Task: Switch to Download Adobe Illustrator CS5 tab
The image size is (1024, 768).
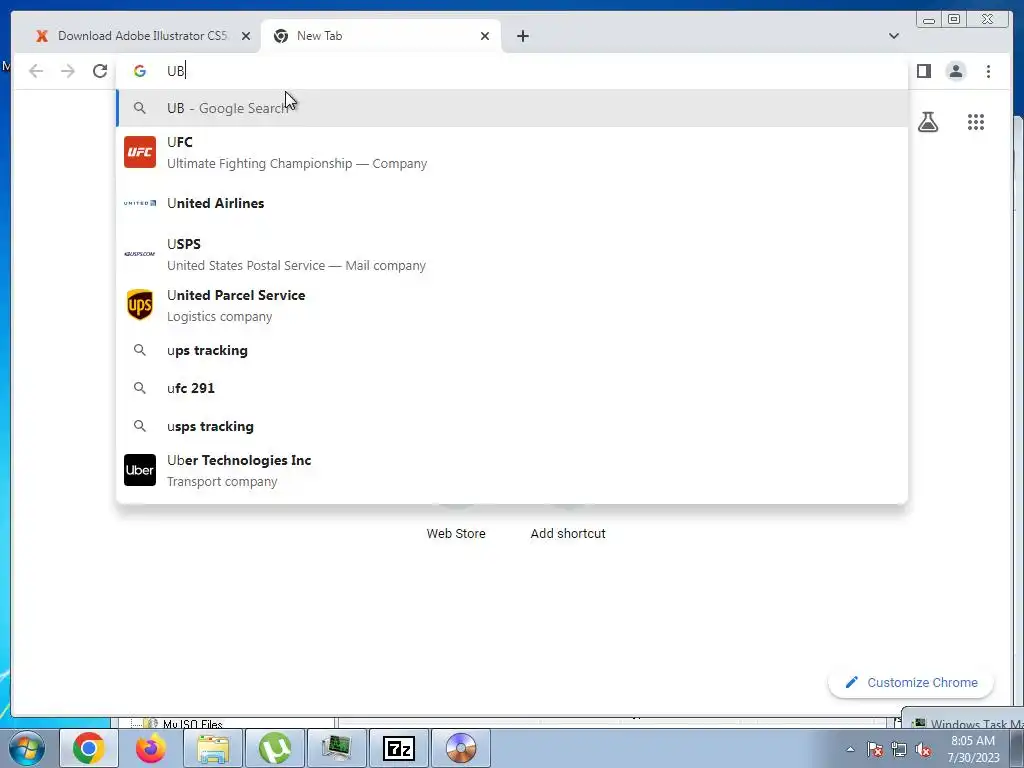Action: tap(140, 36)
